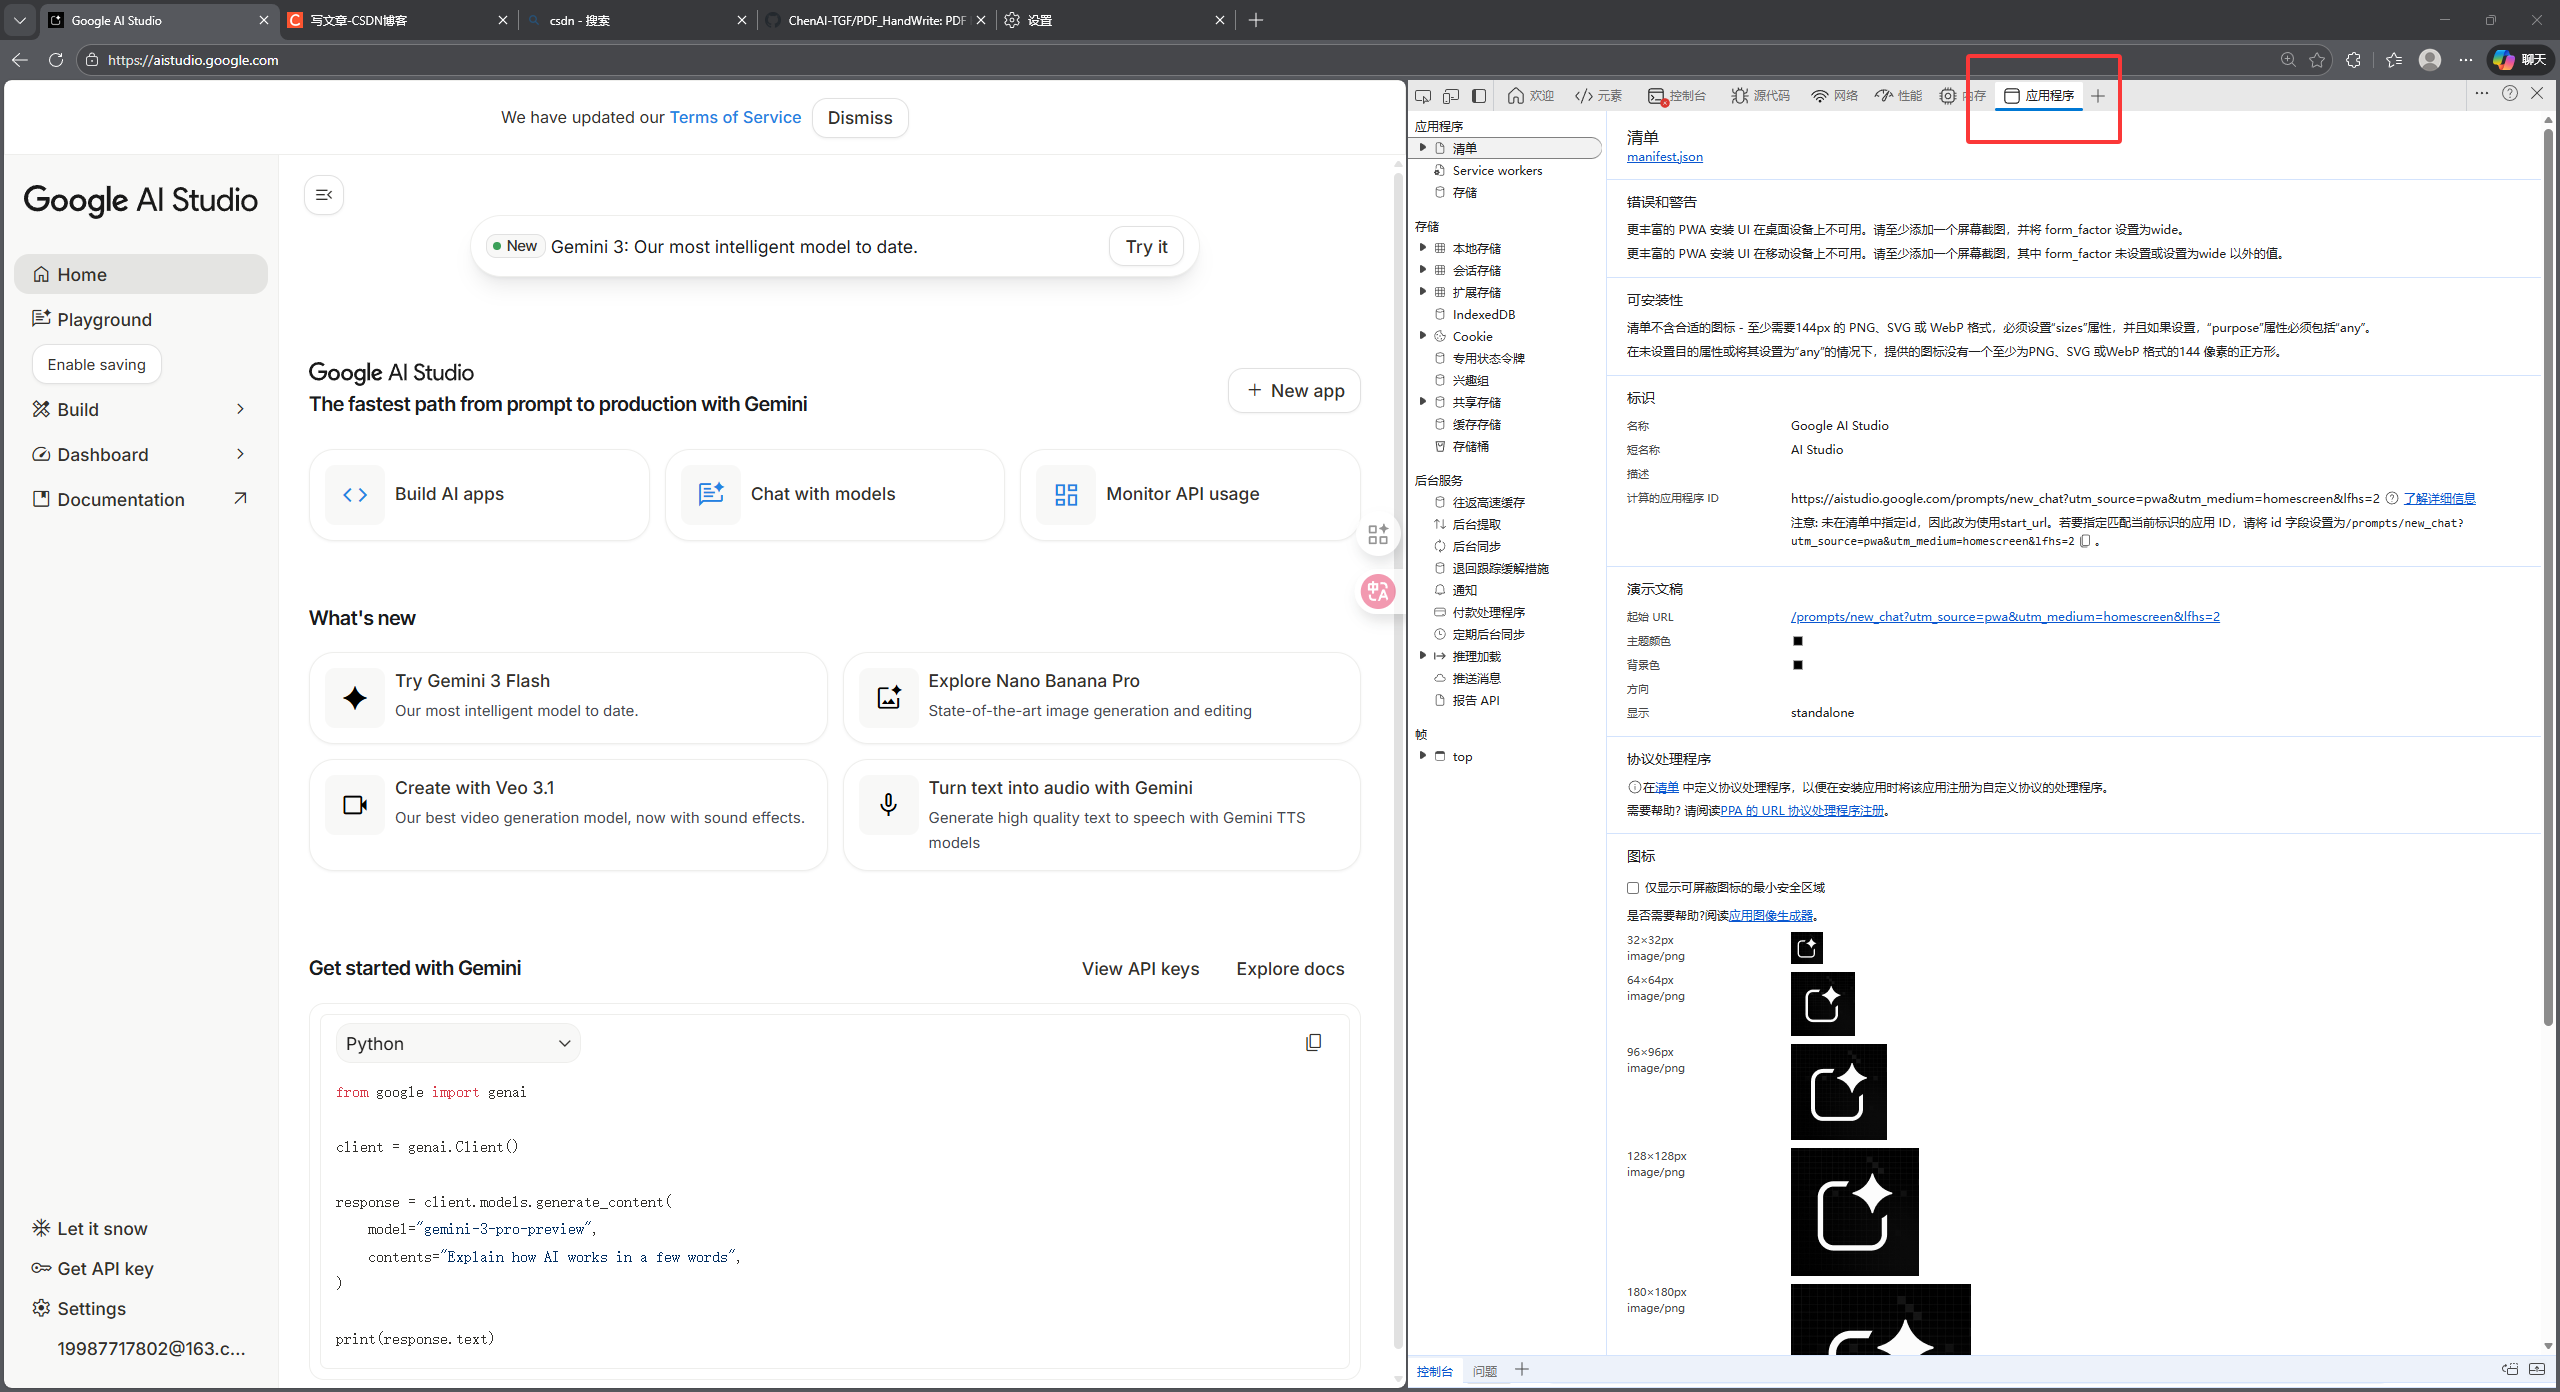This screenshot has height=1392, width=2560.
Task: Copy the Python code snippet
Action: point(1313,1043)
